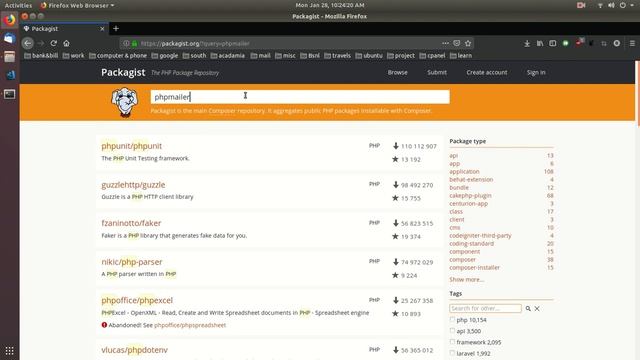Follow the phpoffice/phpspreadsheet replacement link

tap(190, 325)
